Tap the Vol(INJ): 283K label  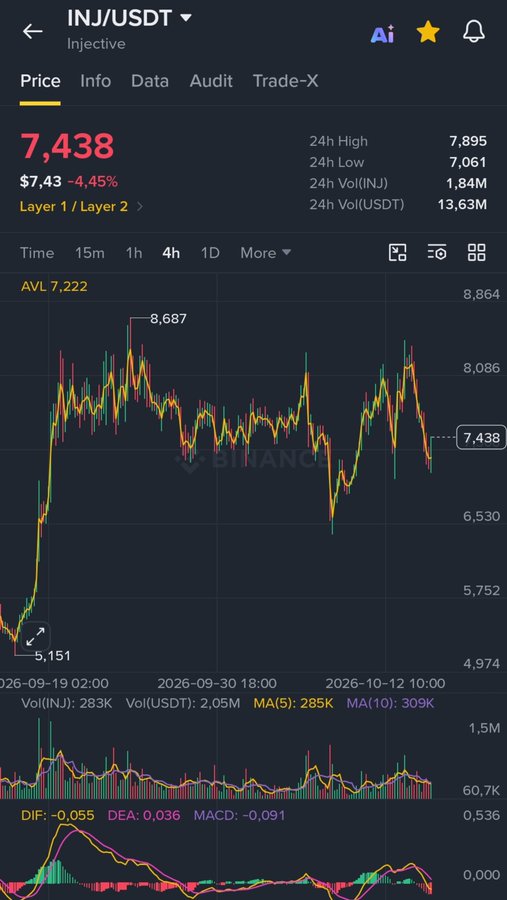(x=67, y=703)
